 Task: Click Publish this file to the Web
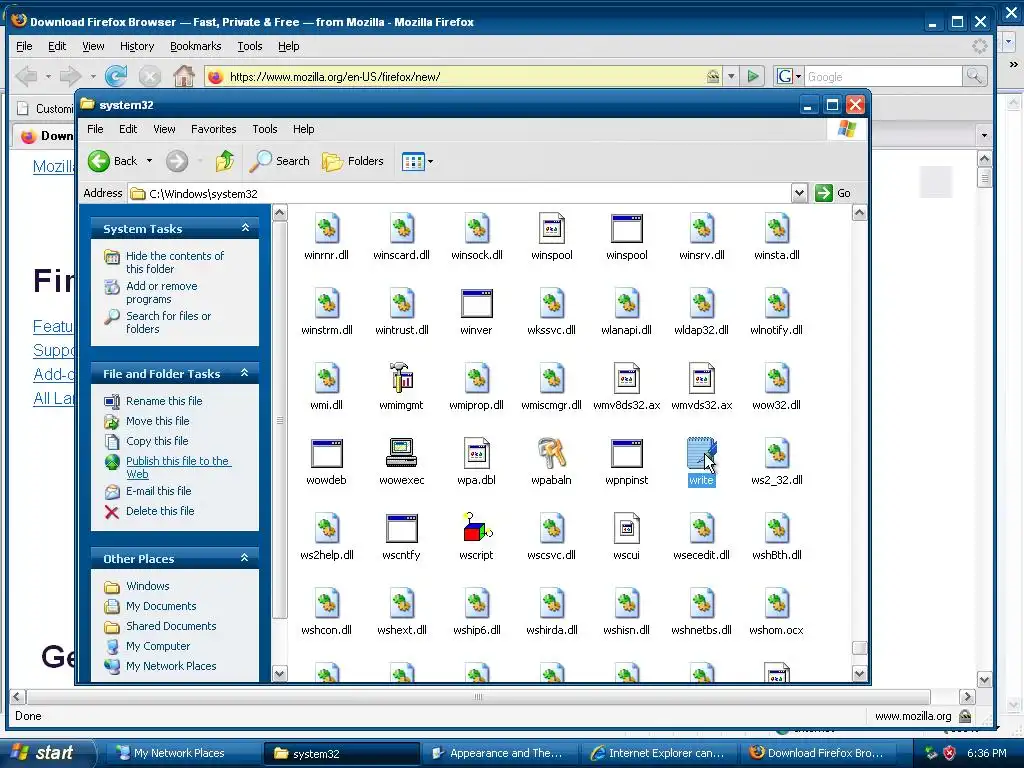point(178,467)
